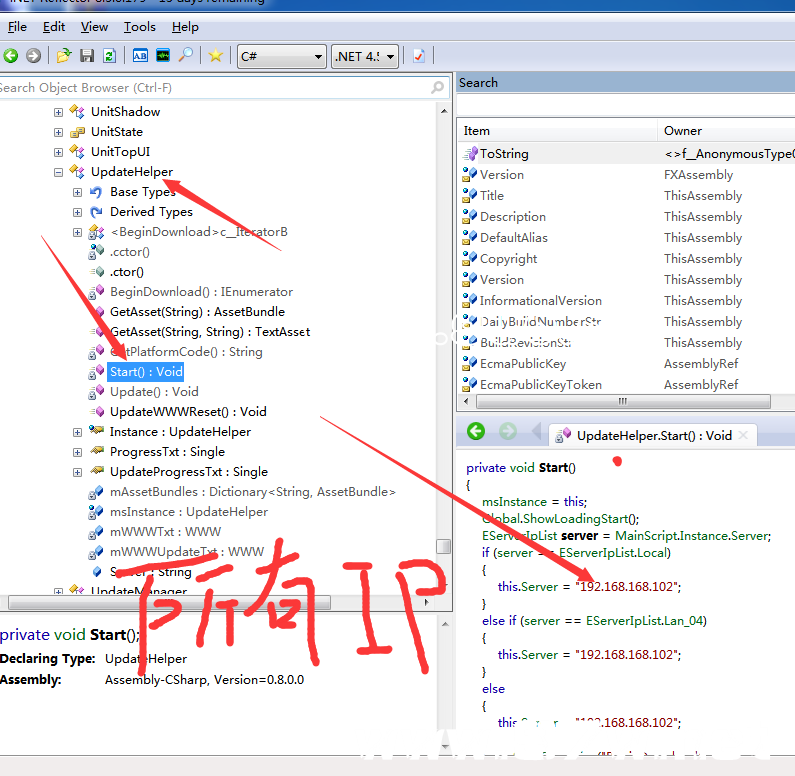Click the Open assembly folder icon
795x776 pixels.
[64, 56]
